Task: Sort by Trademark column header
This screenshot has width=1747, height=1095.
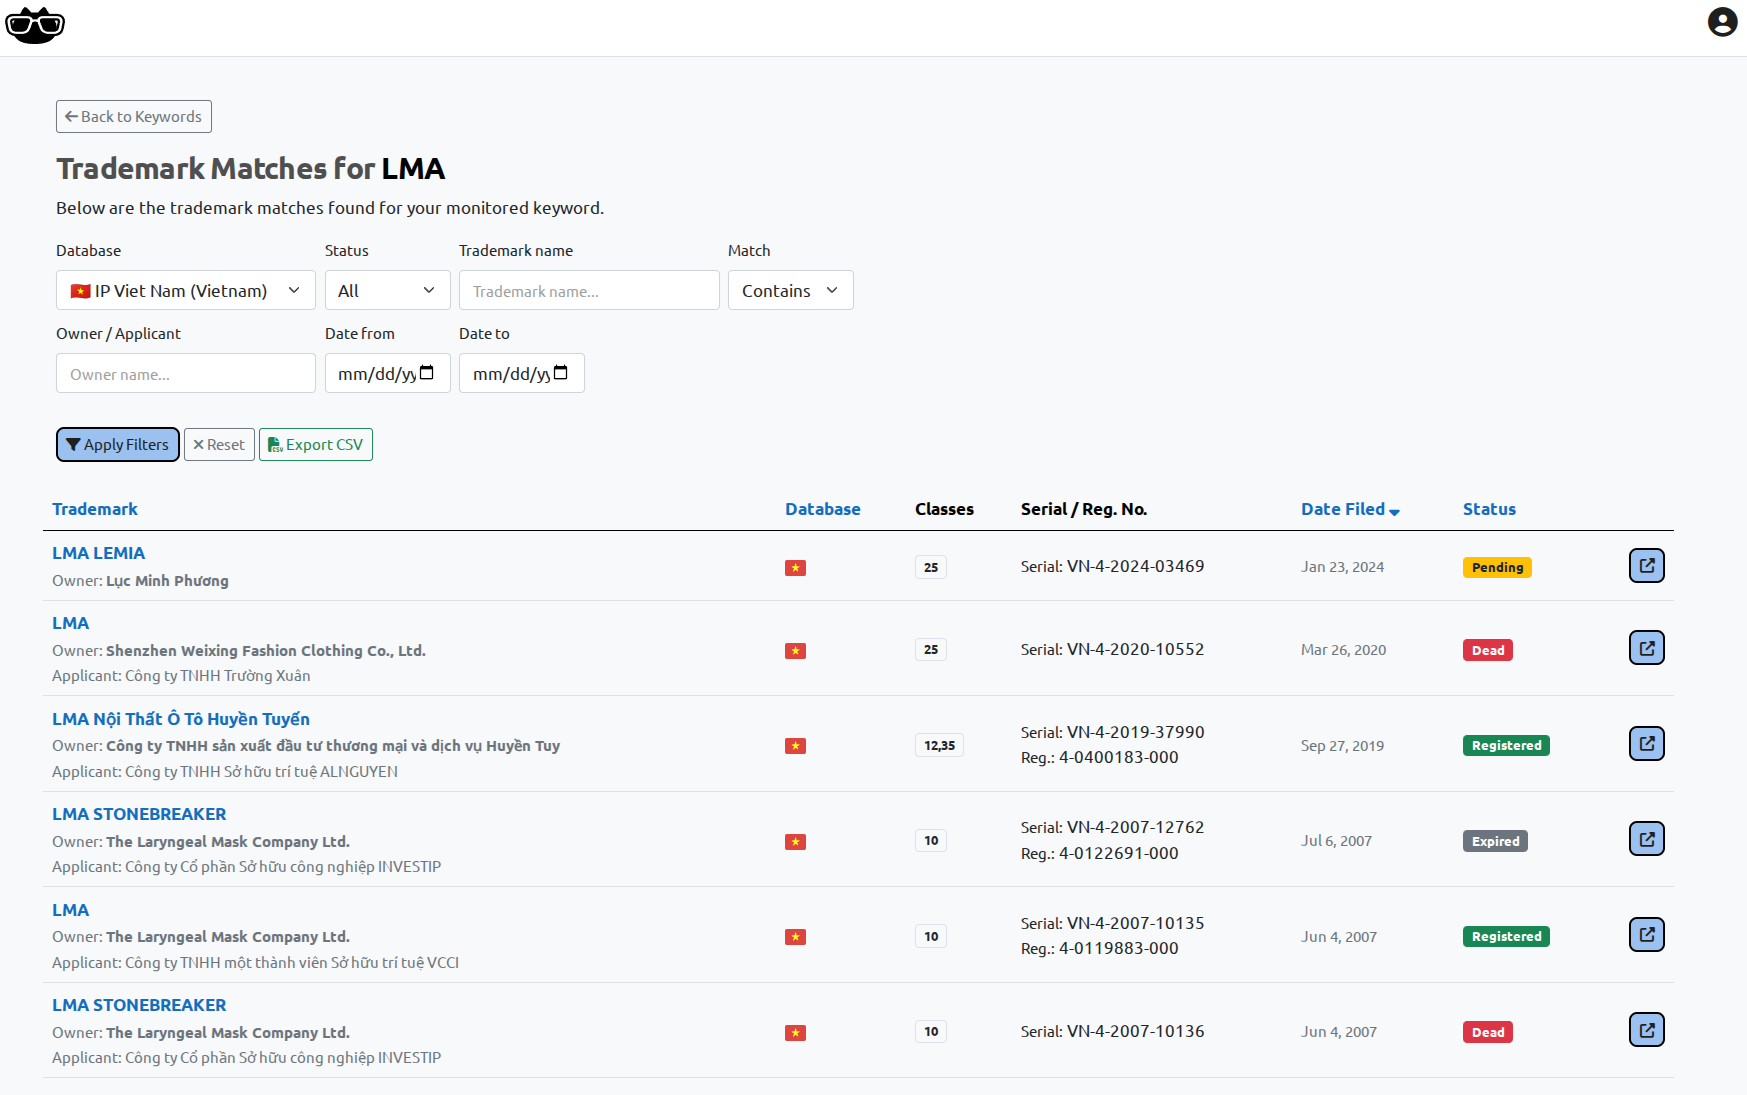Action: (95, 509)
